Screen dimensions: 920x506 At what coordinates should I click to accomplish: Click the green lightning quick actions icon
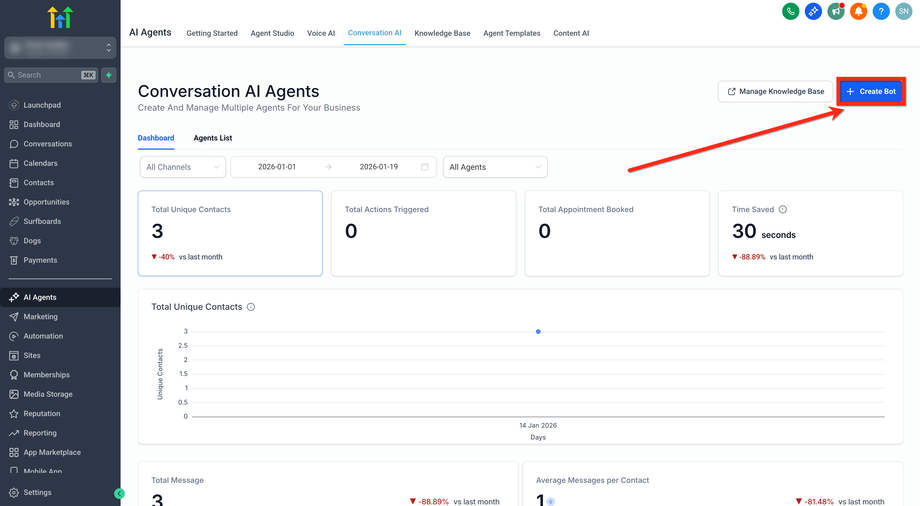(x=109, y=75)
